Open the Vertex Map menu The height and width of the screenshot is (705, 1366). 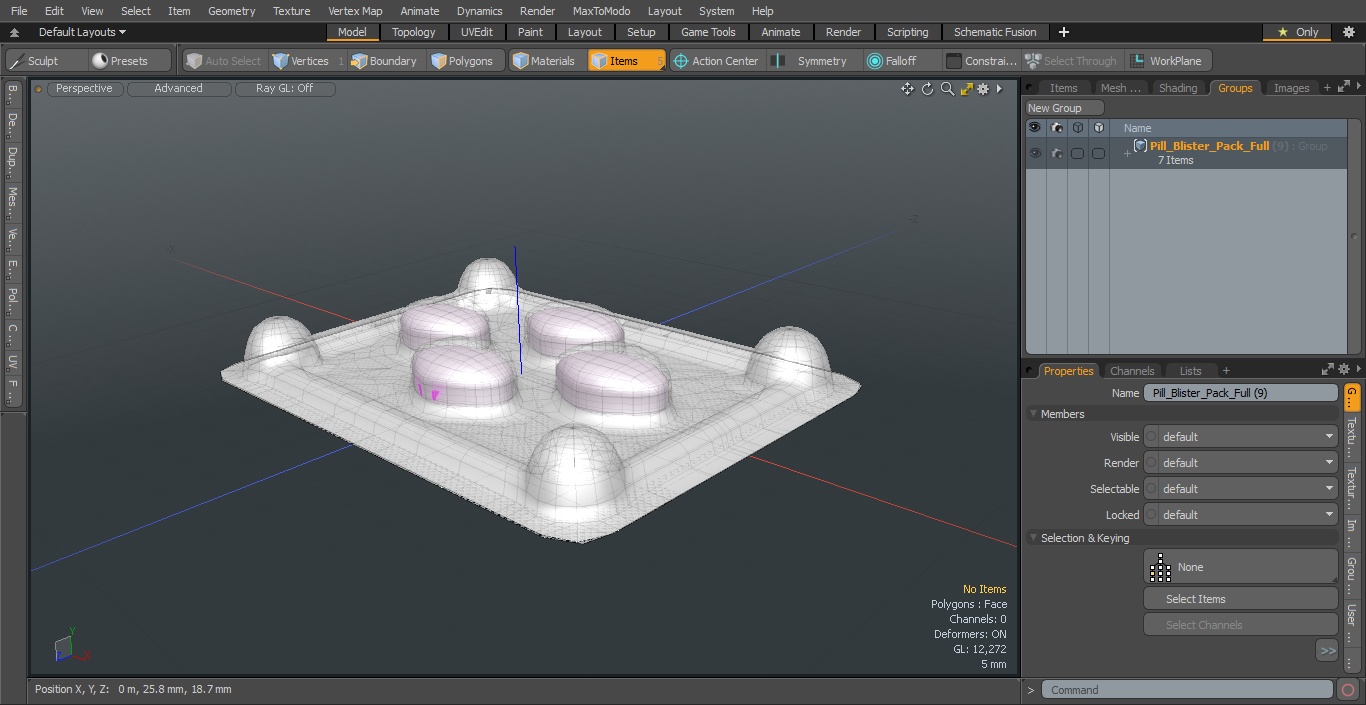tap(355, 11)
